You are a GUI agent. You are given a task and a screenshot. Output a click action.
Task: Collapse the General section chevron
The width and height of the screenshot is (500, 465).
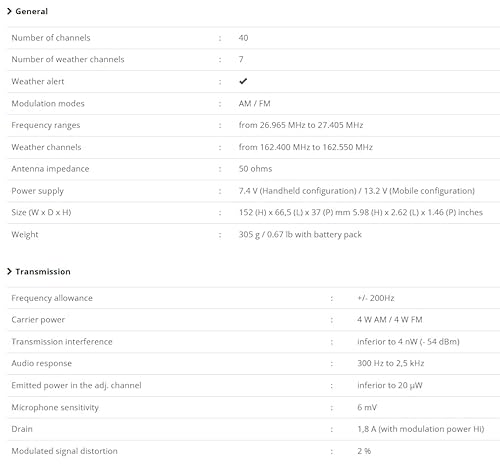tap(9, 11)
